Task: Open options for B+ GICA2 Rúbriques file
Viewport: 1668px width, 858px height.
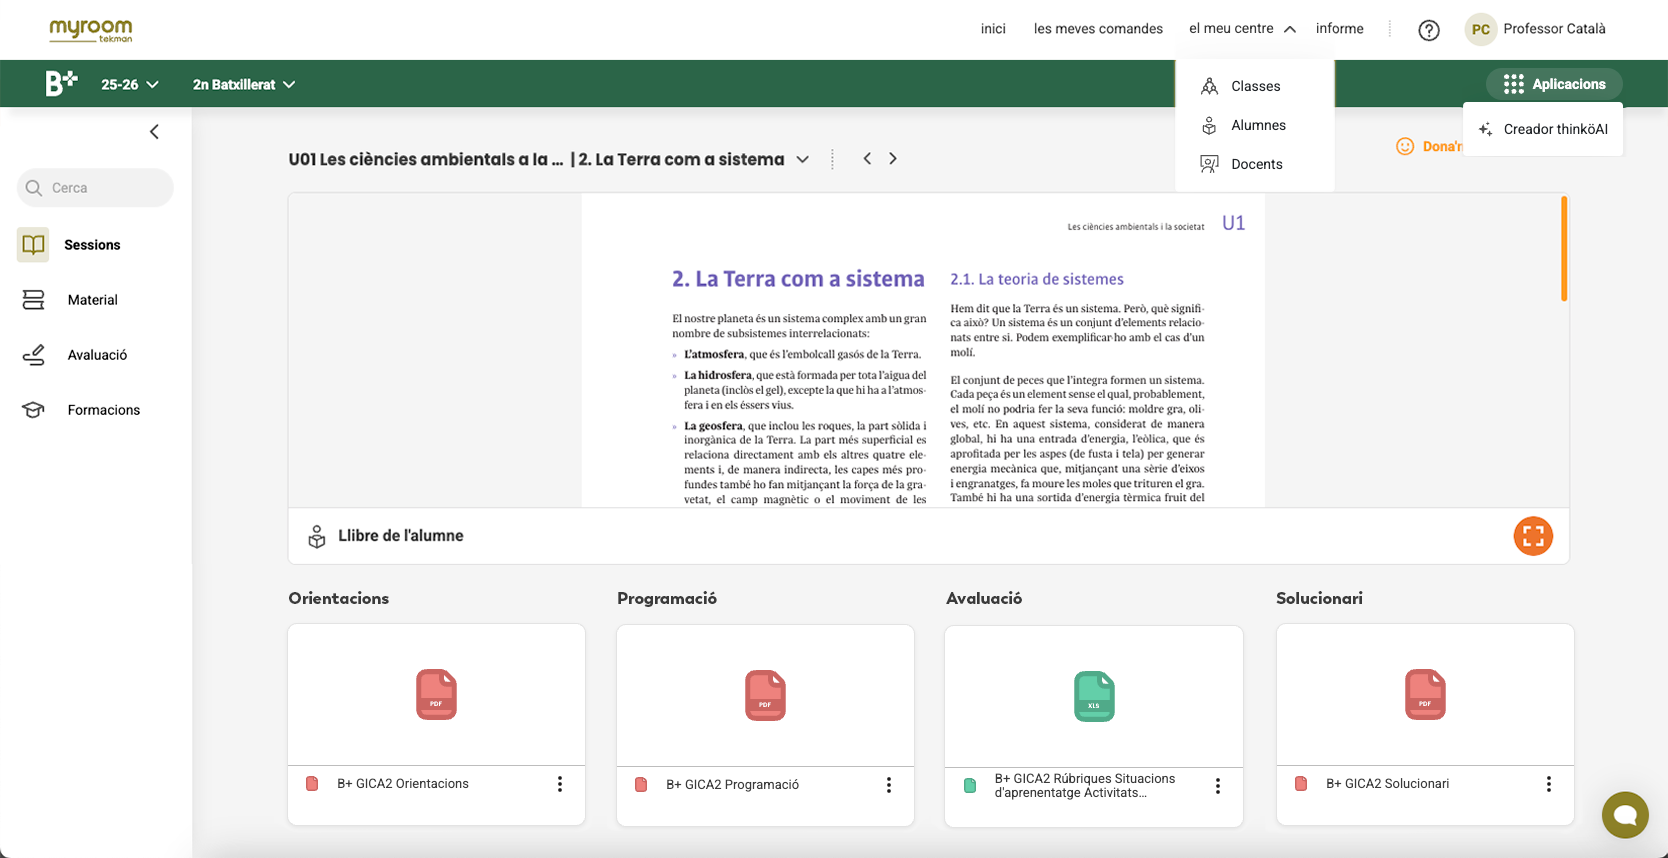Action: click(x=1218, y=786)
